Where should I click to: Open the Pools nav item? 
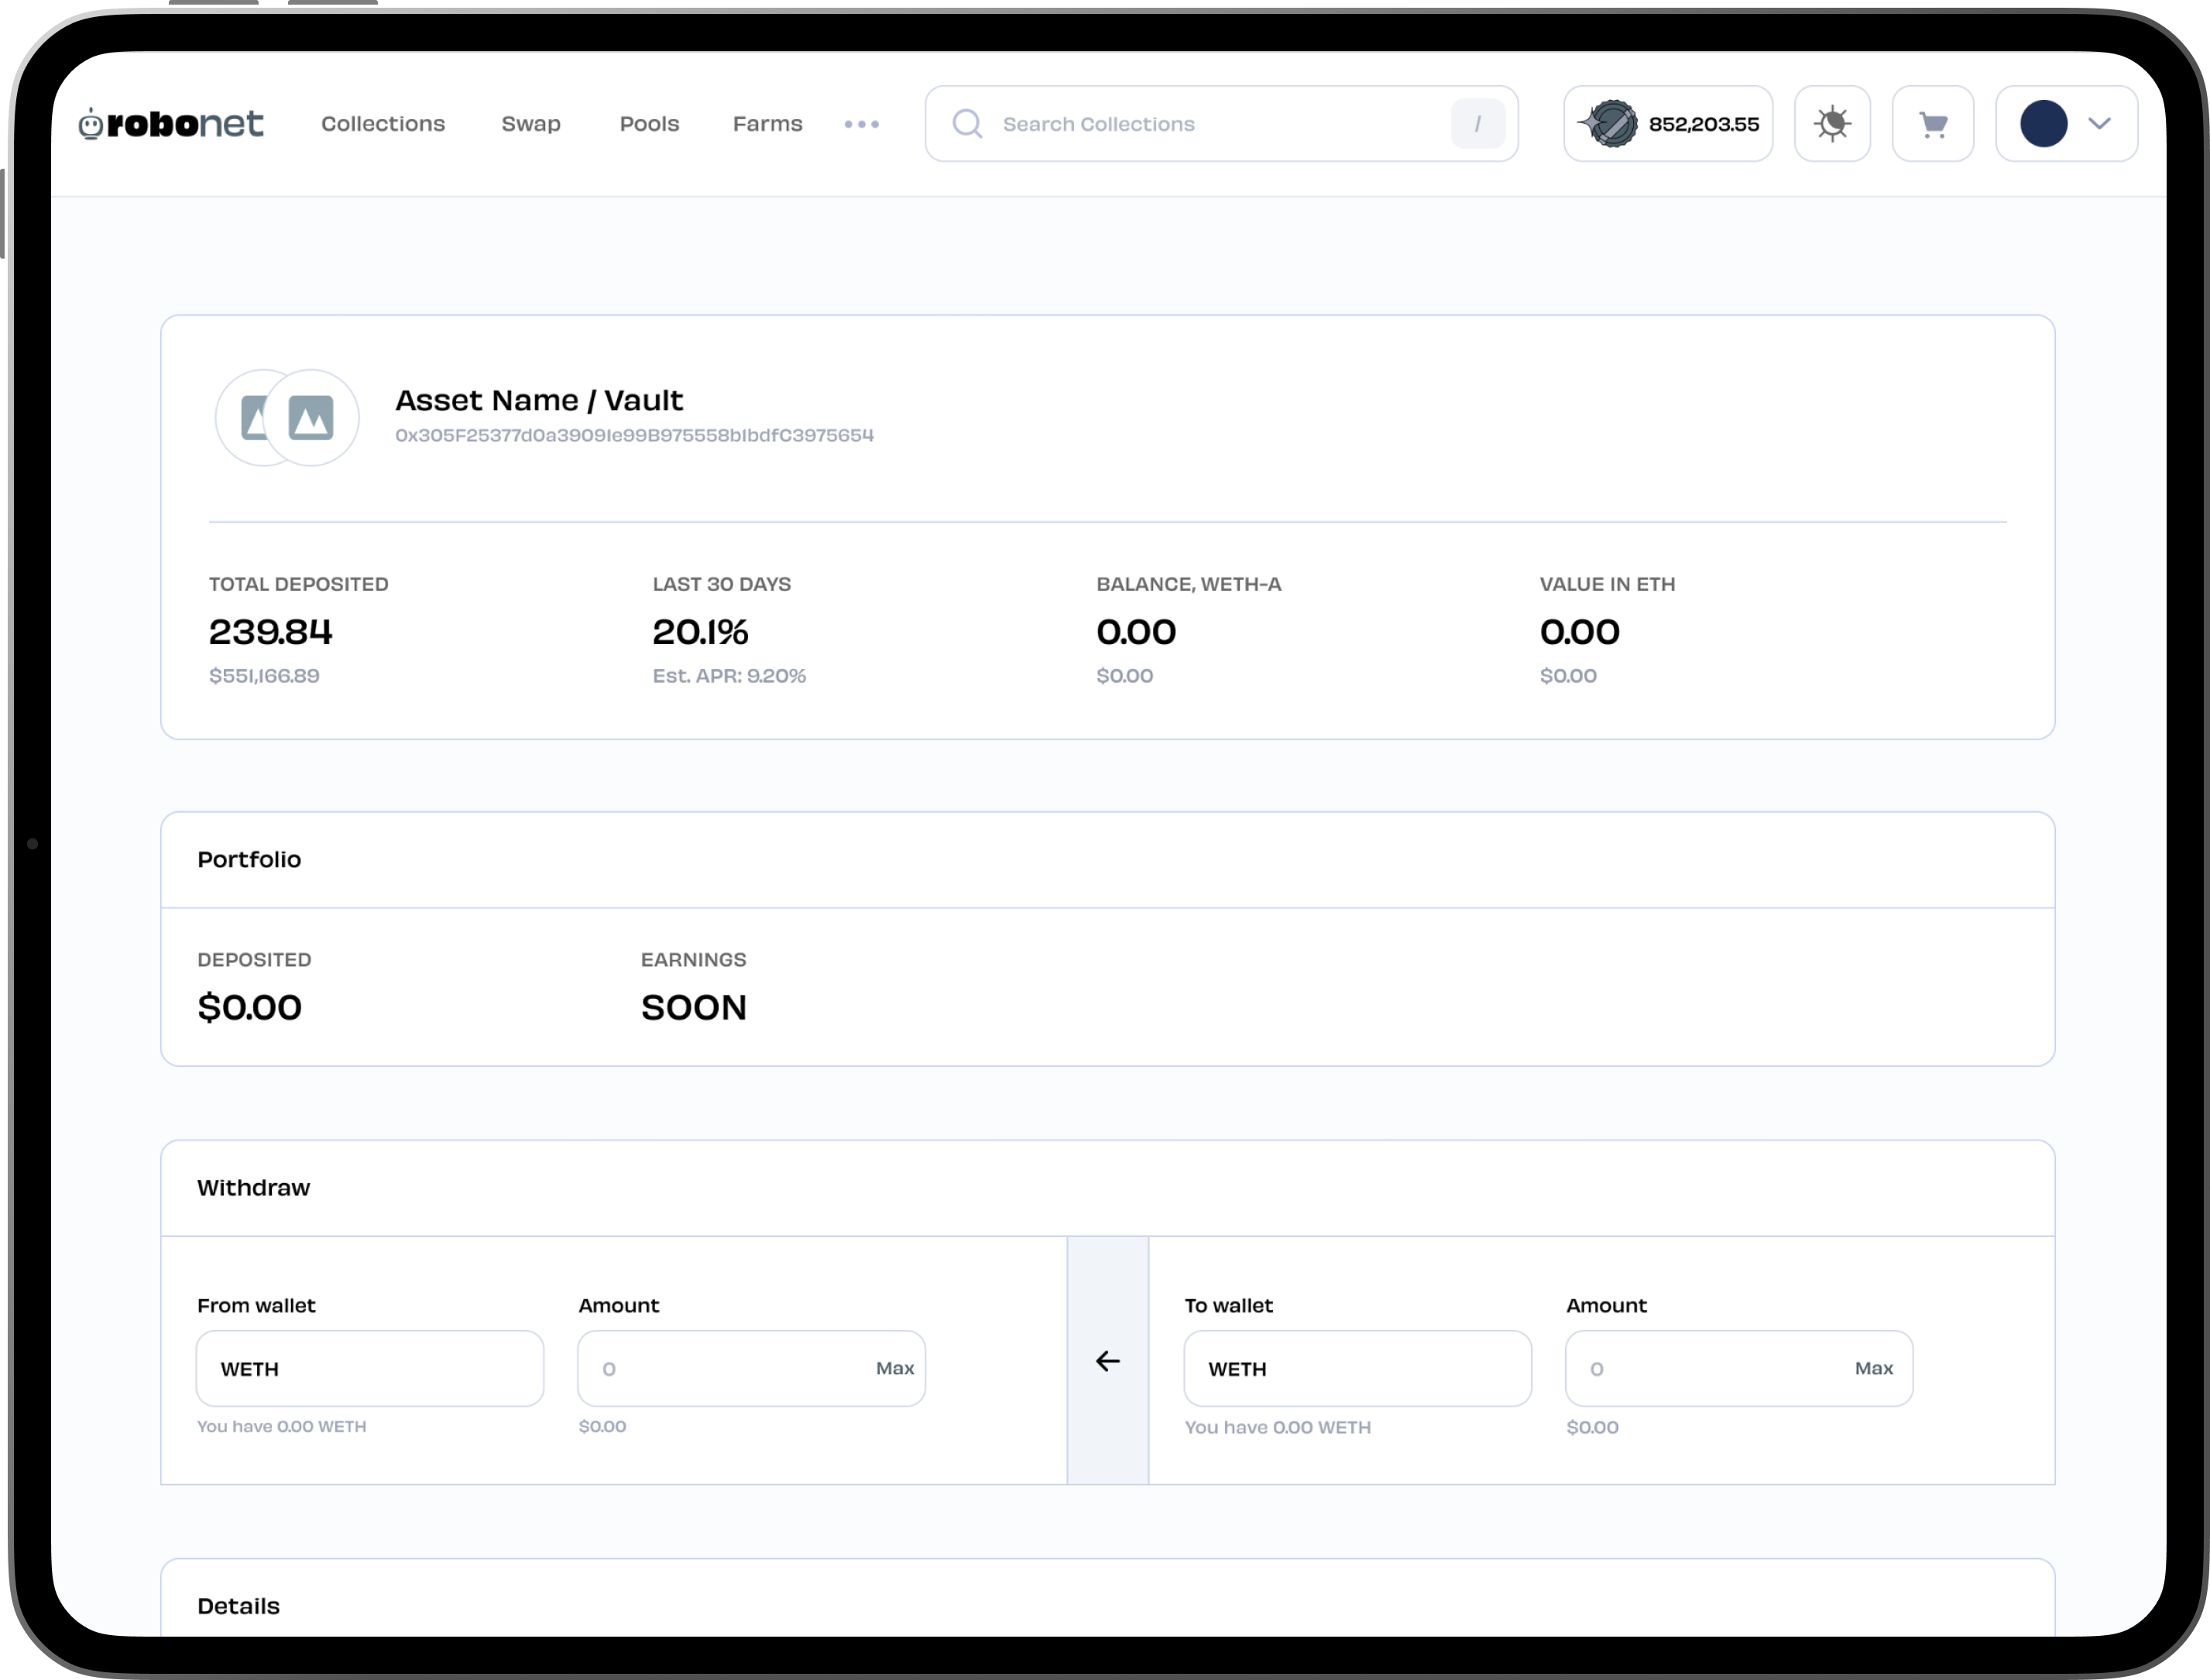pyautogui.click(x=649, y=124)
